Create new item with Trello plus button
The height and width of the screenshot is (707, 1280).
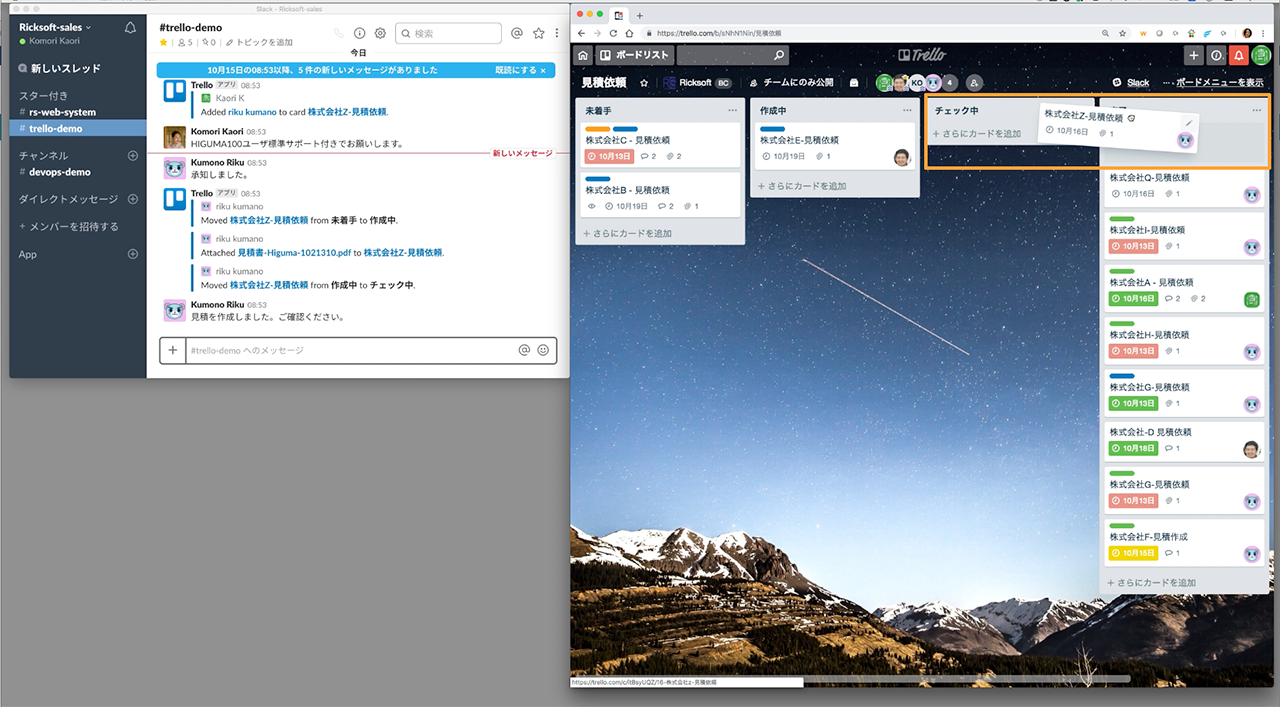(x=1193, y=56)
